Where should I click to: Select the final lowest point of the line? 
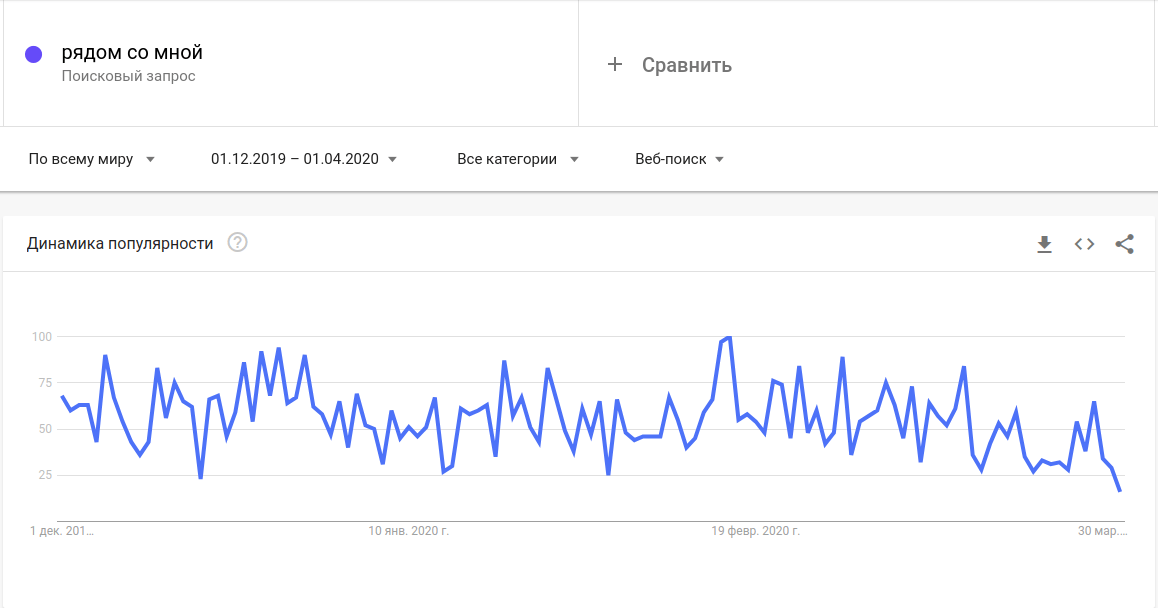pos(1120,490)
